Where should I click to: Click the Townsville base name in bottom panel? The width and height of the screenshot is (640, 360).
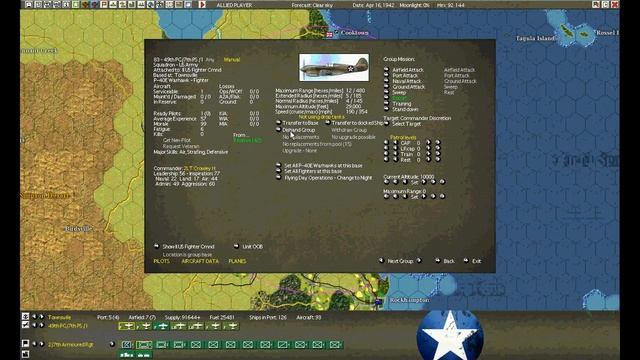(x=59, y=317)
